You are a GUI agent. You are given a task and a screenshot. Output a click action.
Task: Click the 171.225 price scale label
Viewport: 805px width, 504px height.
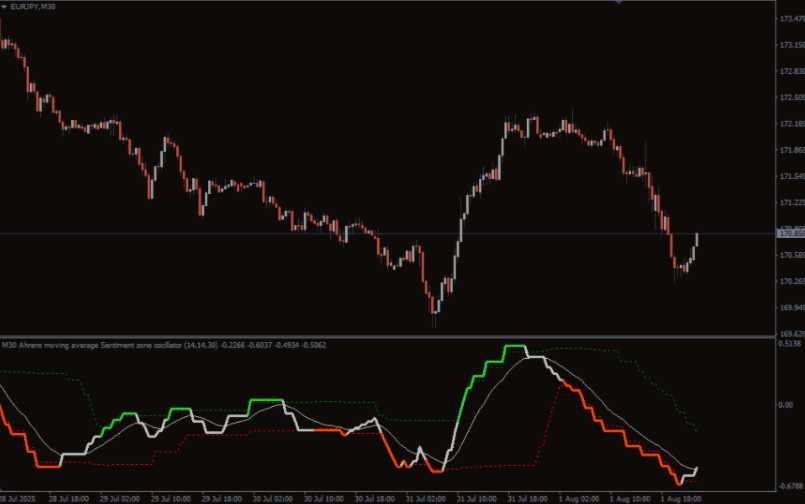point(792,203)
